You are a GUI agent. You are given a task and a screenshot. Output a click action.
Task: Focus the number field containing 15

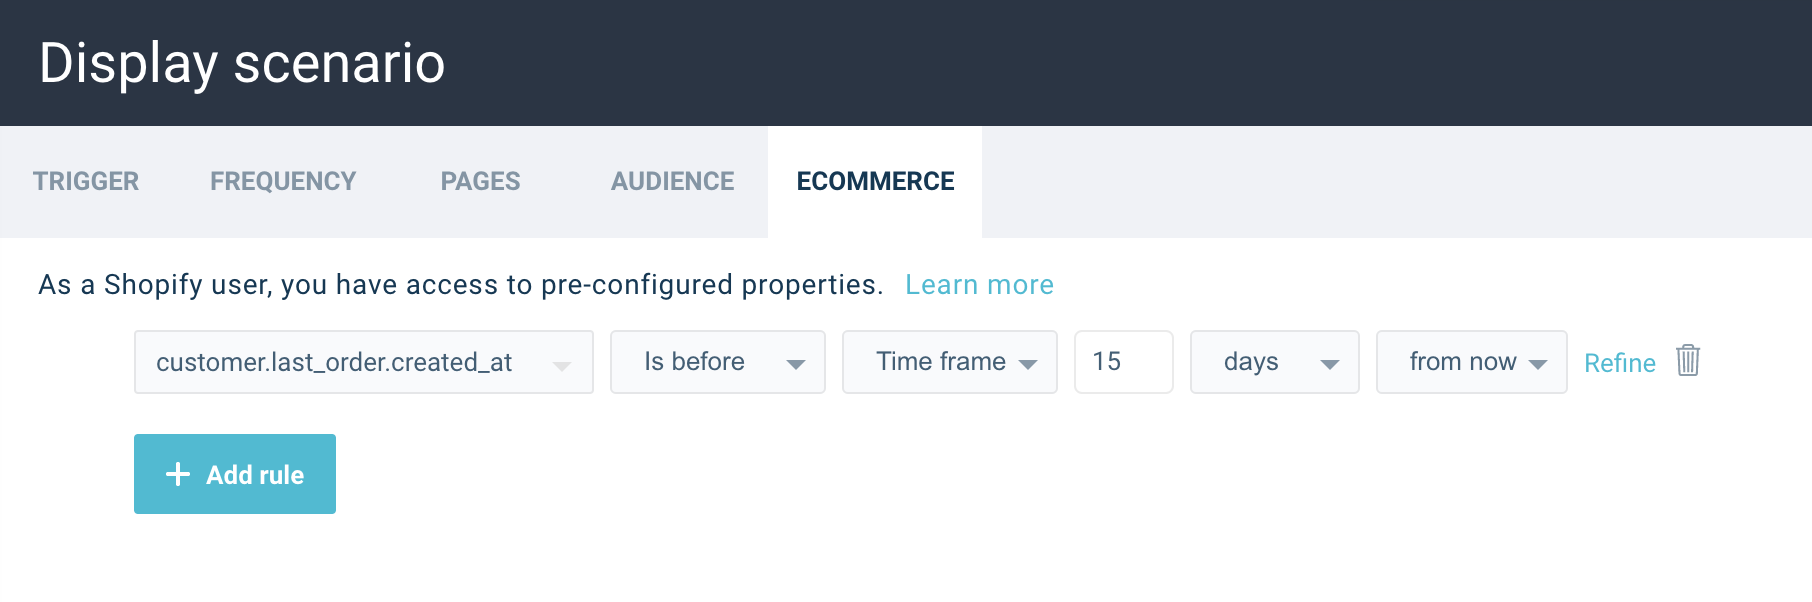click(1123, 362)
